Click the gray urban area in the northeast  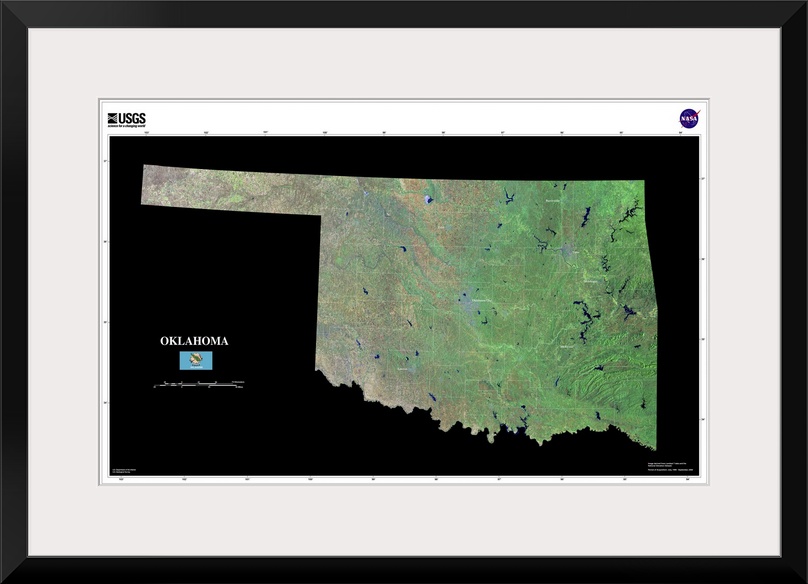click(567, 249)
